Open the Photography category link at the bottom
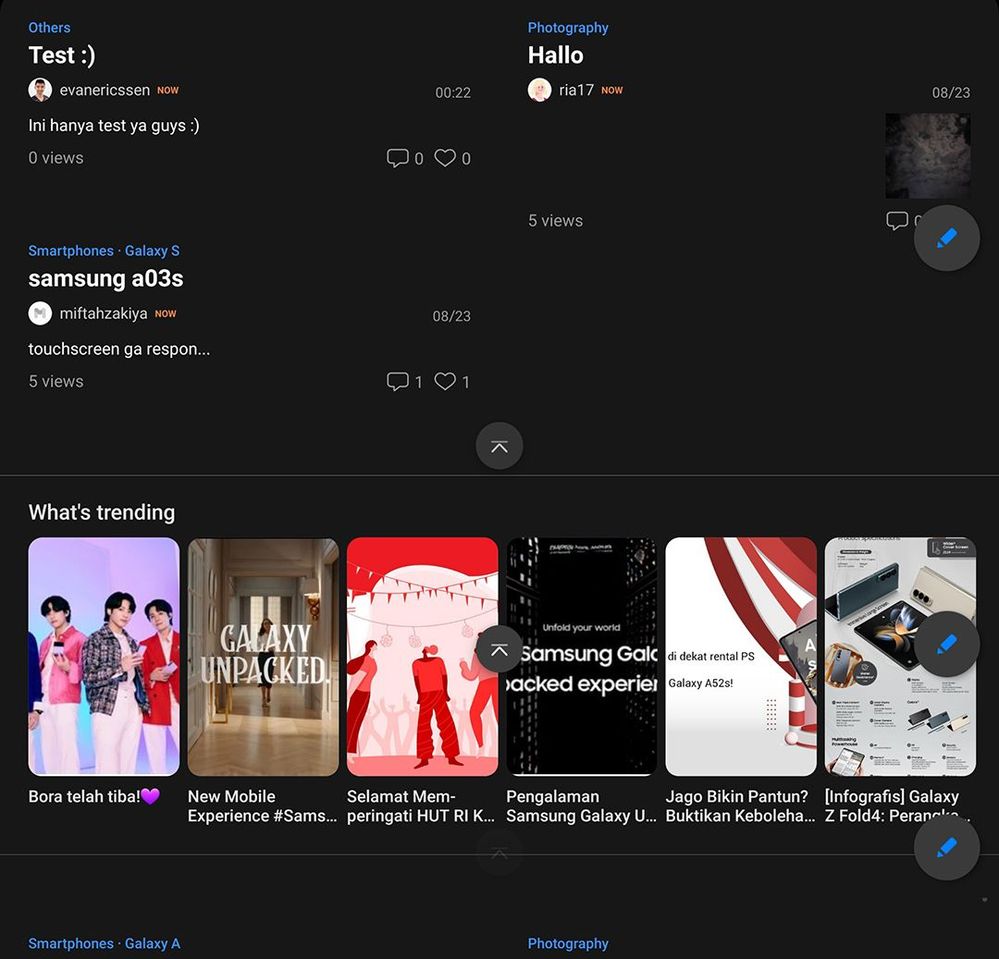The image size is (999, 959). 568,943
